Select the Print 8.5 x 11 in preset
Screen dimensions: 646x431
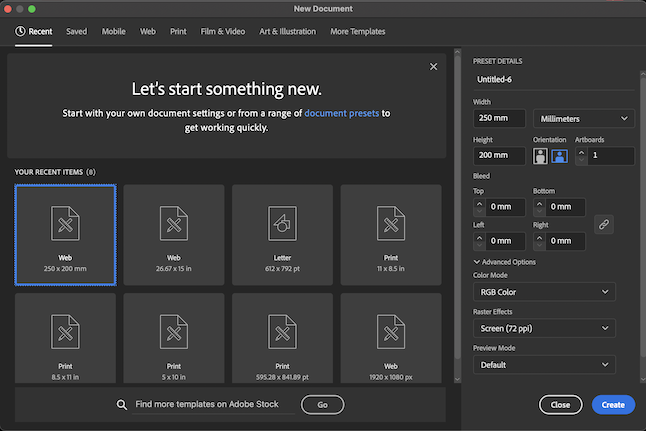66,338
